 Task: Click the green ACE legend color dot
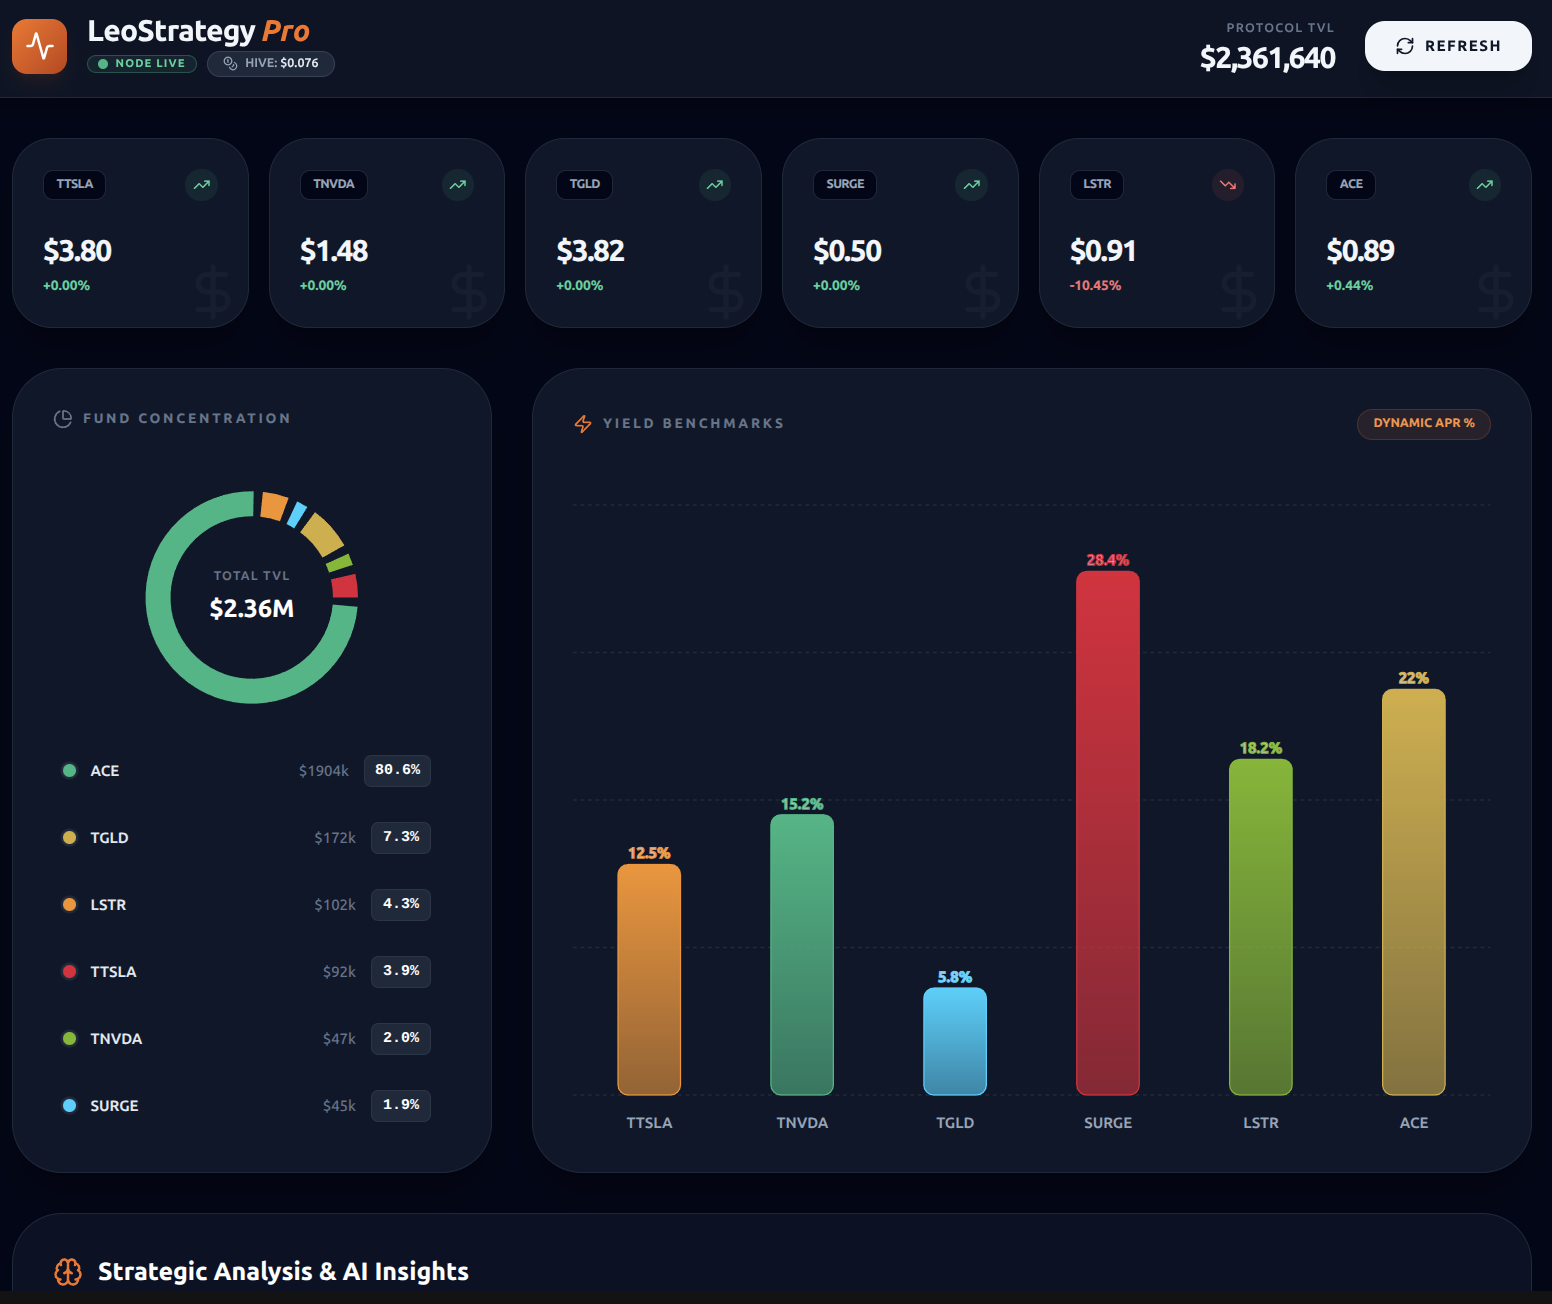pos(70,771)
